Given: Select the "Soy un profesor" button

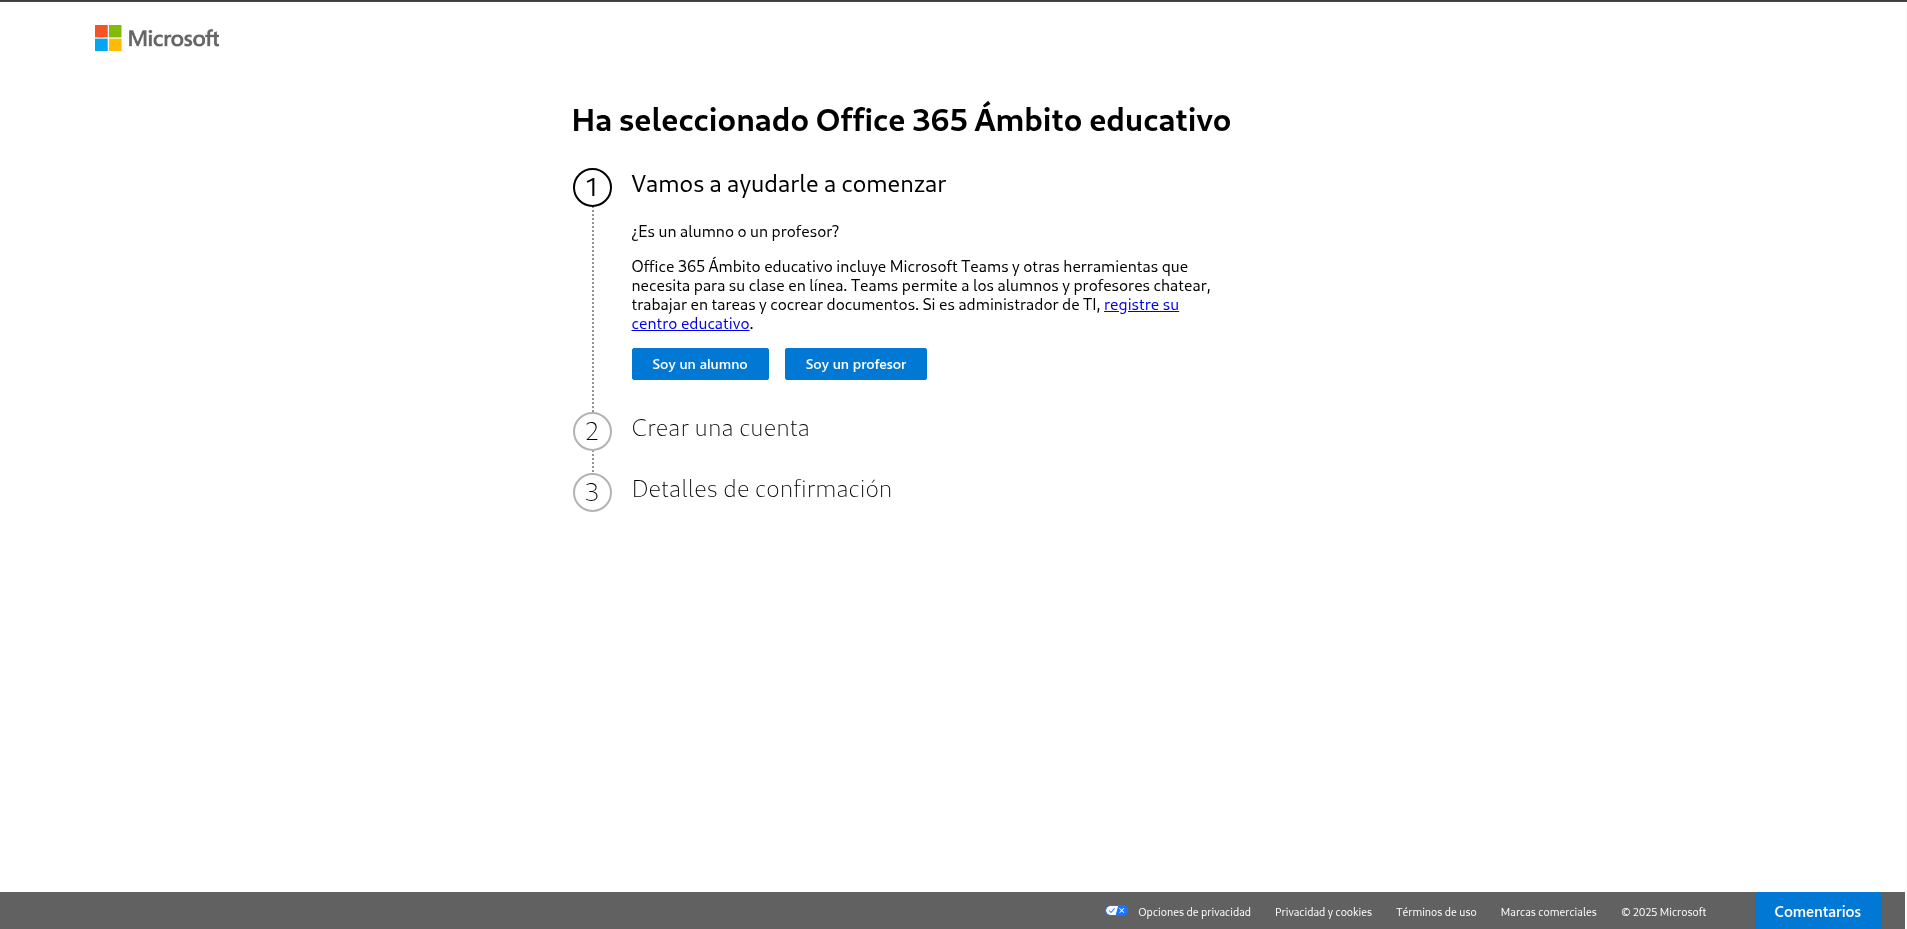Looking at the screenshot, I should (855, 364).
